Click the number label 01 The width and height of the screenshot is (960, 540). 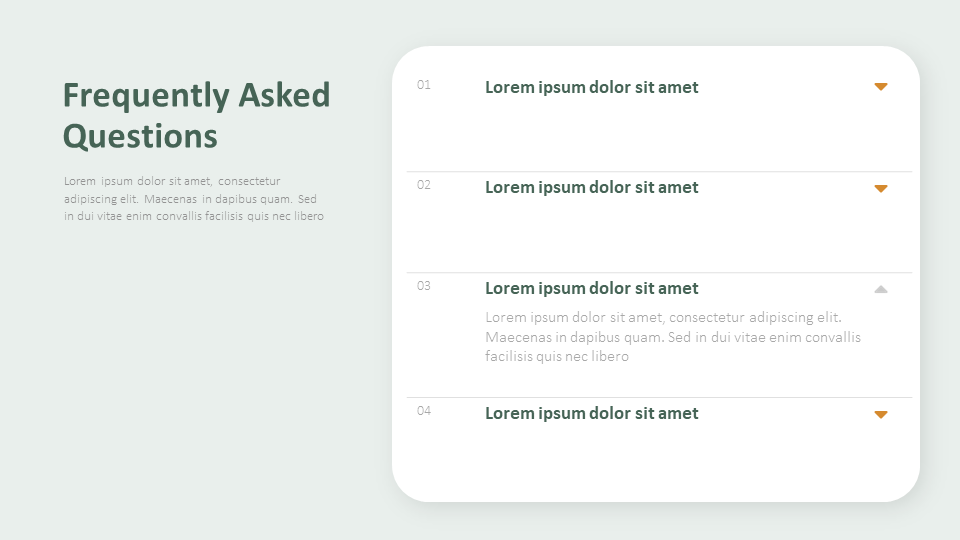(x=424, y=85)
